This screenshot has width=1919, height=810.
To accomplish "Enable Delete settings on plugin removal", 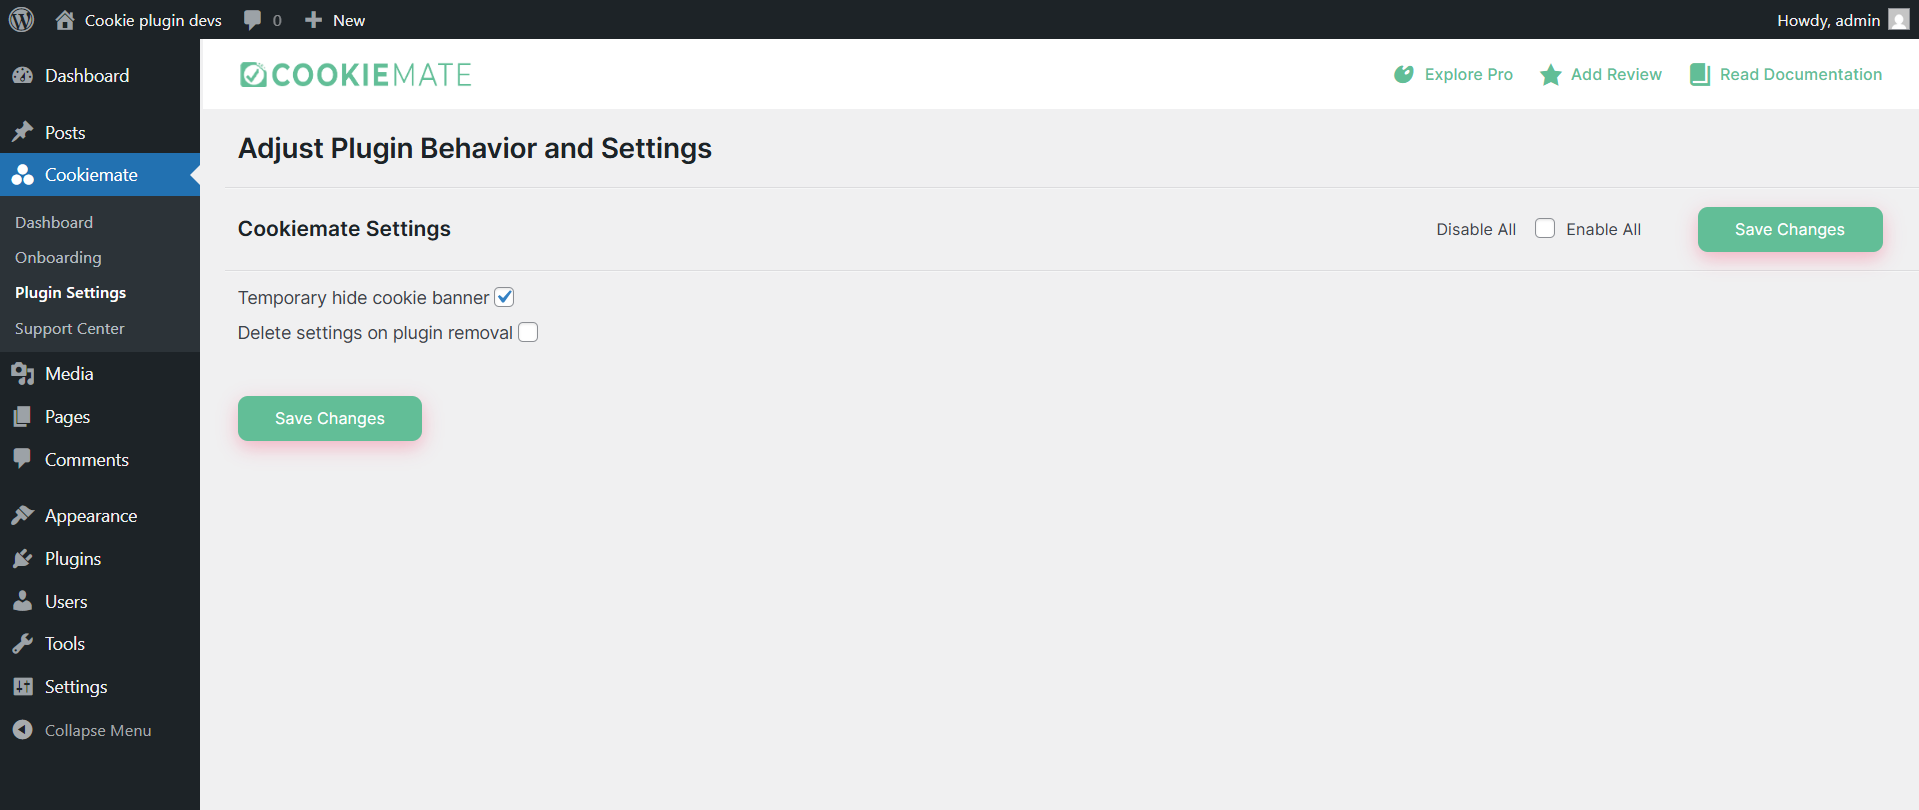I will (x=528, y=332).
